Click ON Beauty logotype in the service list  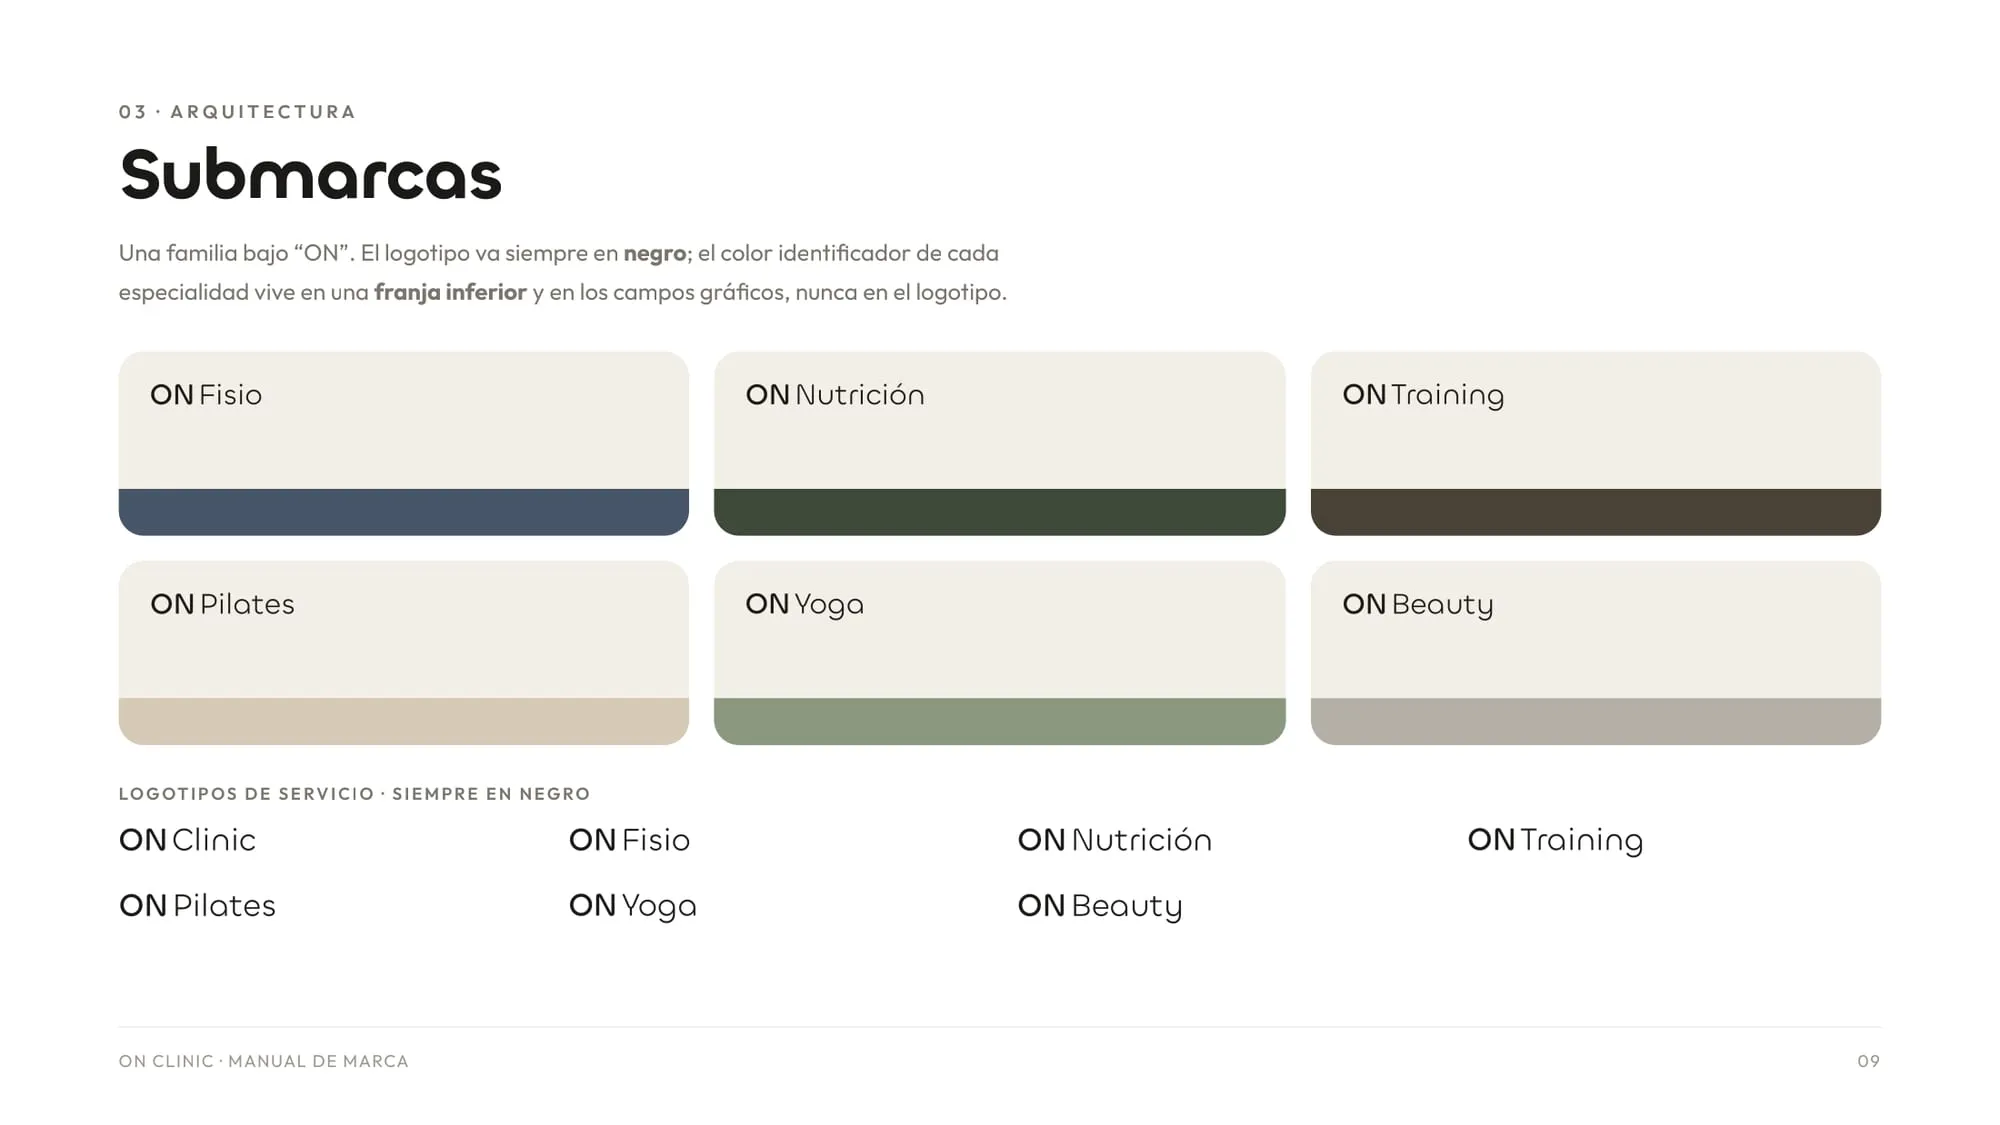click(1100, 907)
